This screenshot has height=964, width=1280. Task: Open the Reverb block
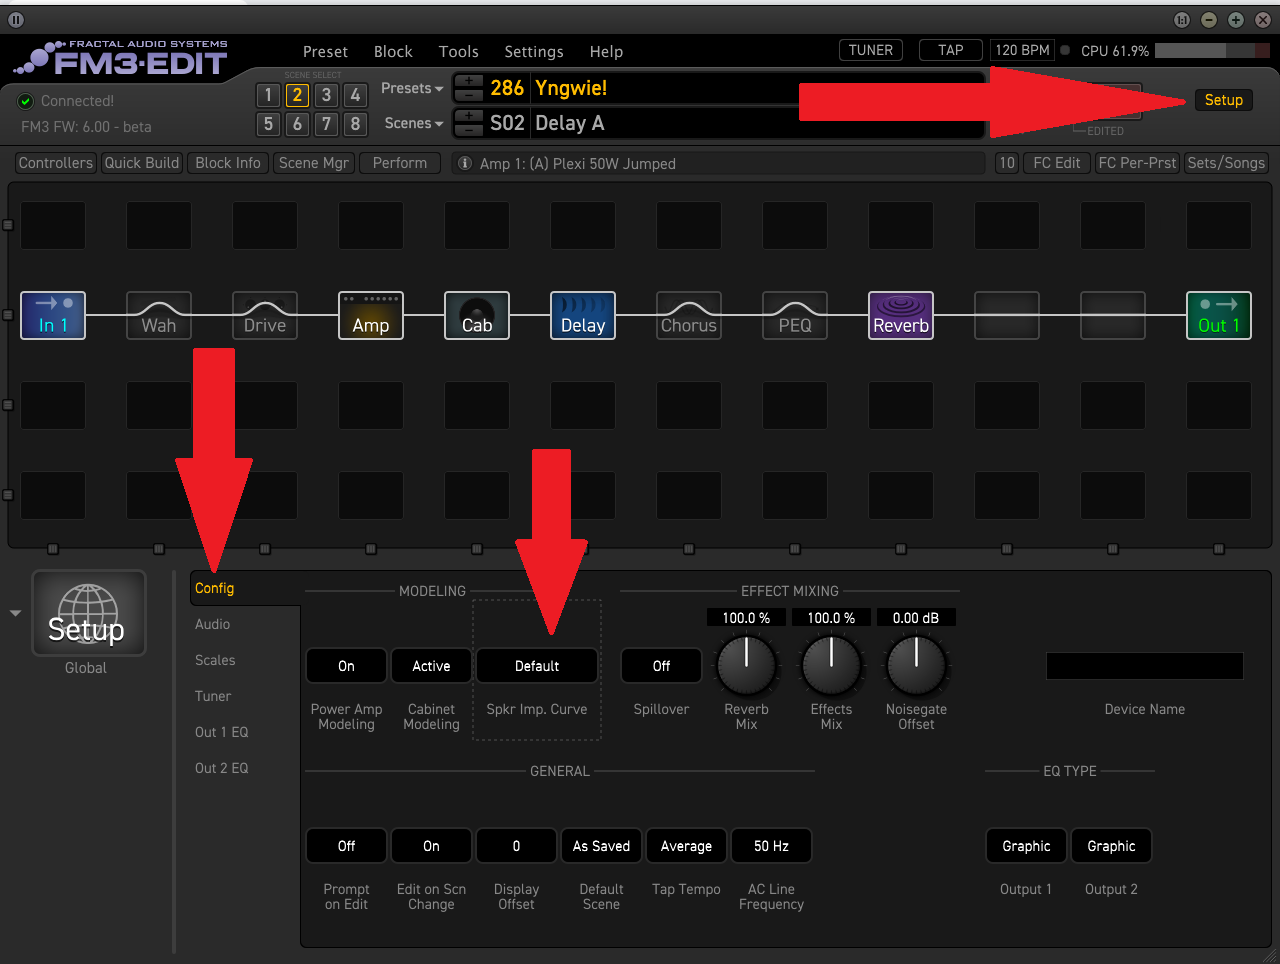tap(901, 315)
